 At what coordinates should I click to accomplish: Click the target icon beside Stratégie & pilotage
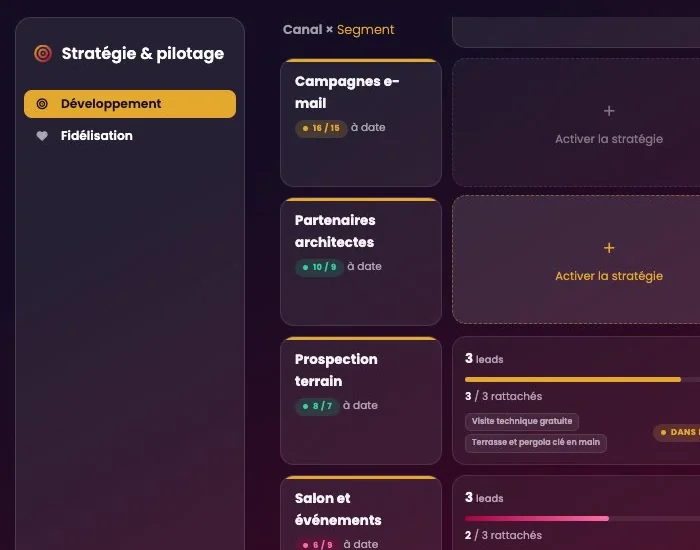[43, 54]
